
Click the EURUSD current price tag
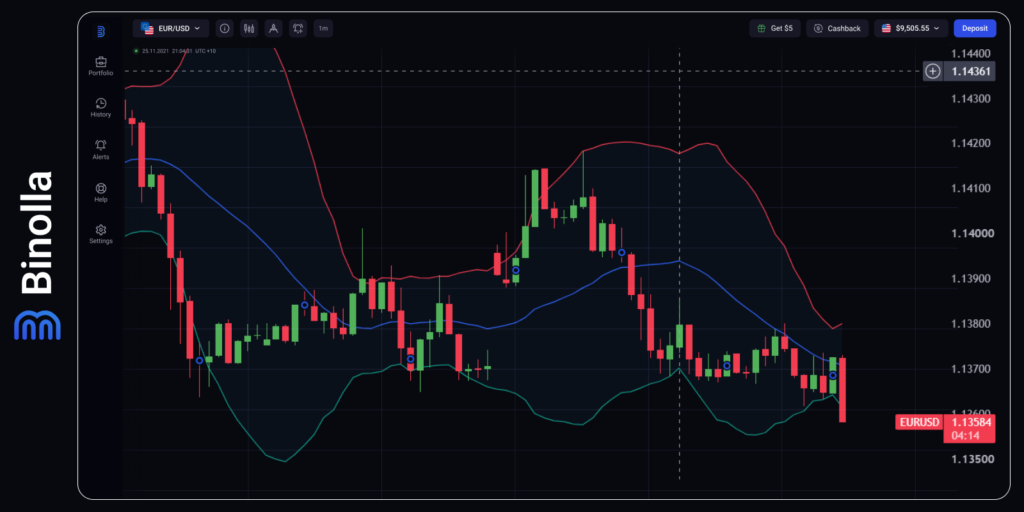pos(919,423)
